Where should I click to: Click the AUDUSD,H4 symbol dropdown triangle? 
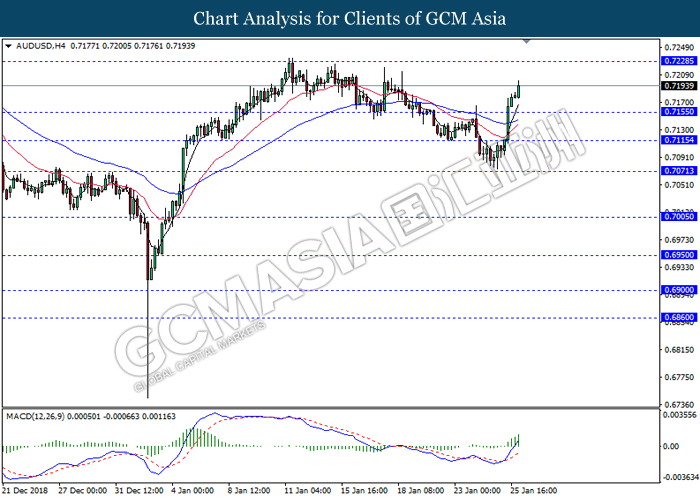(x=8, y=46)
